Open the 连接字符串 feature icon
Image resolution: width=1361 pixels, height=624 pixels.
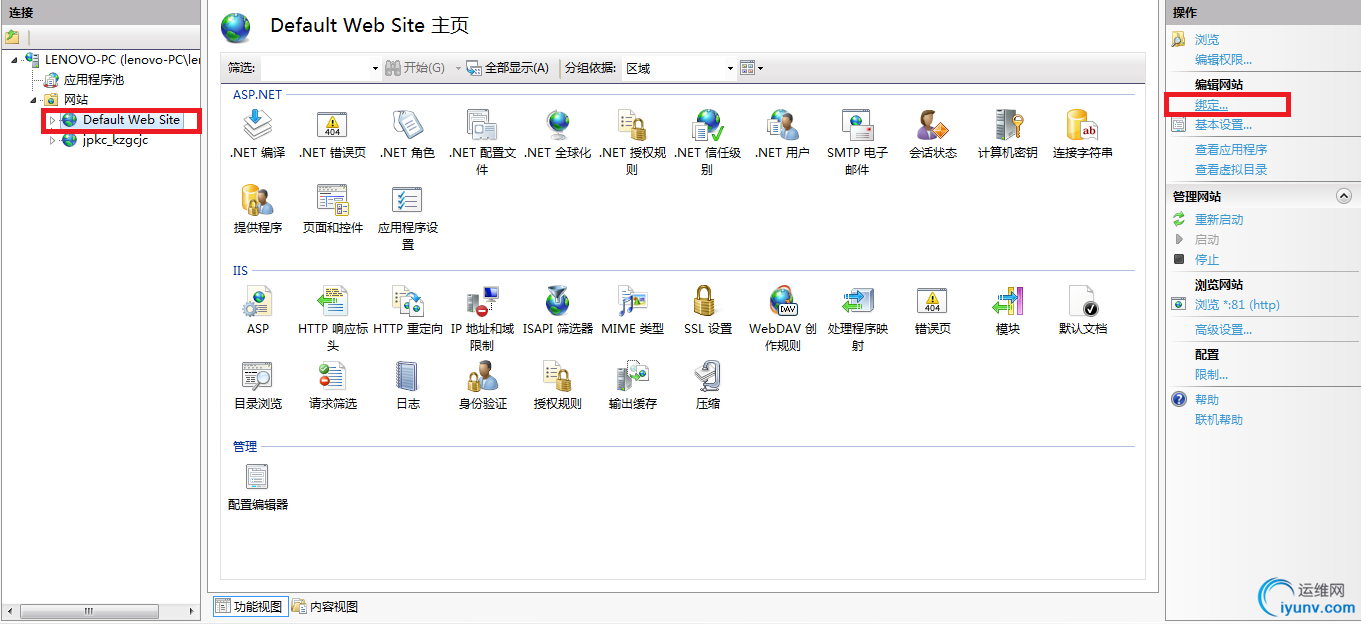point(1082,126)
